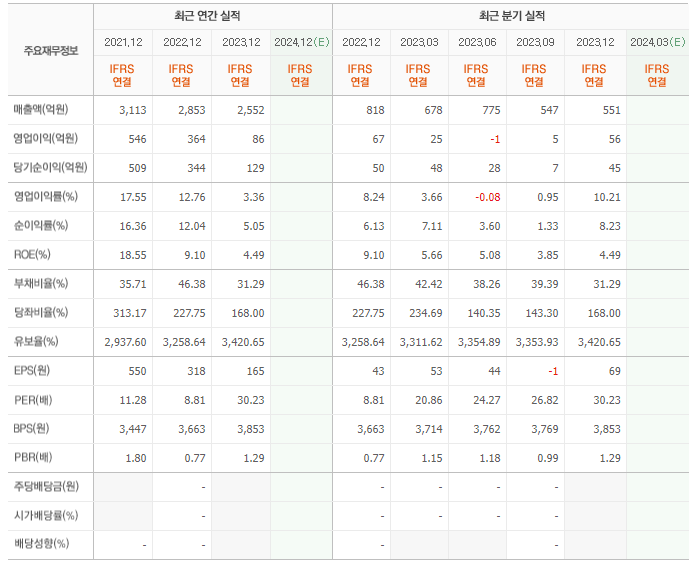Click ROE value 18.55
Viewport: 696px width, 565px height.
pos(133,255)
